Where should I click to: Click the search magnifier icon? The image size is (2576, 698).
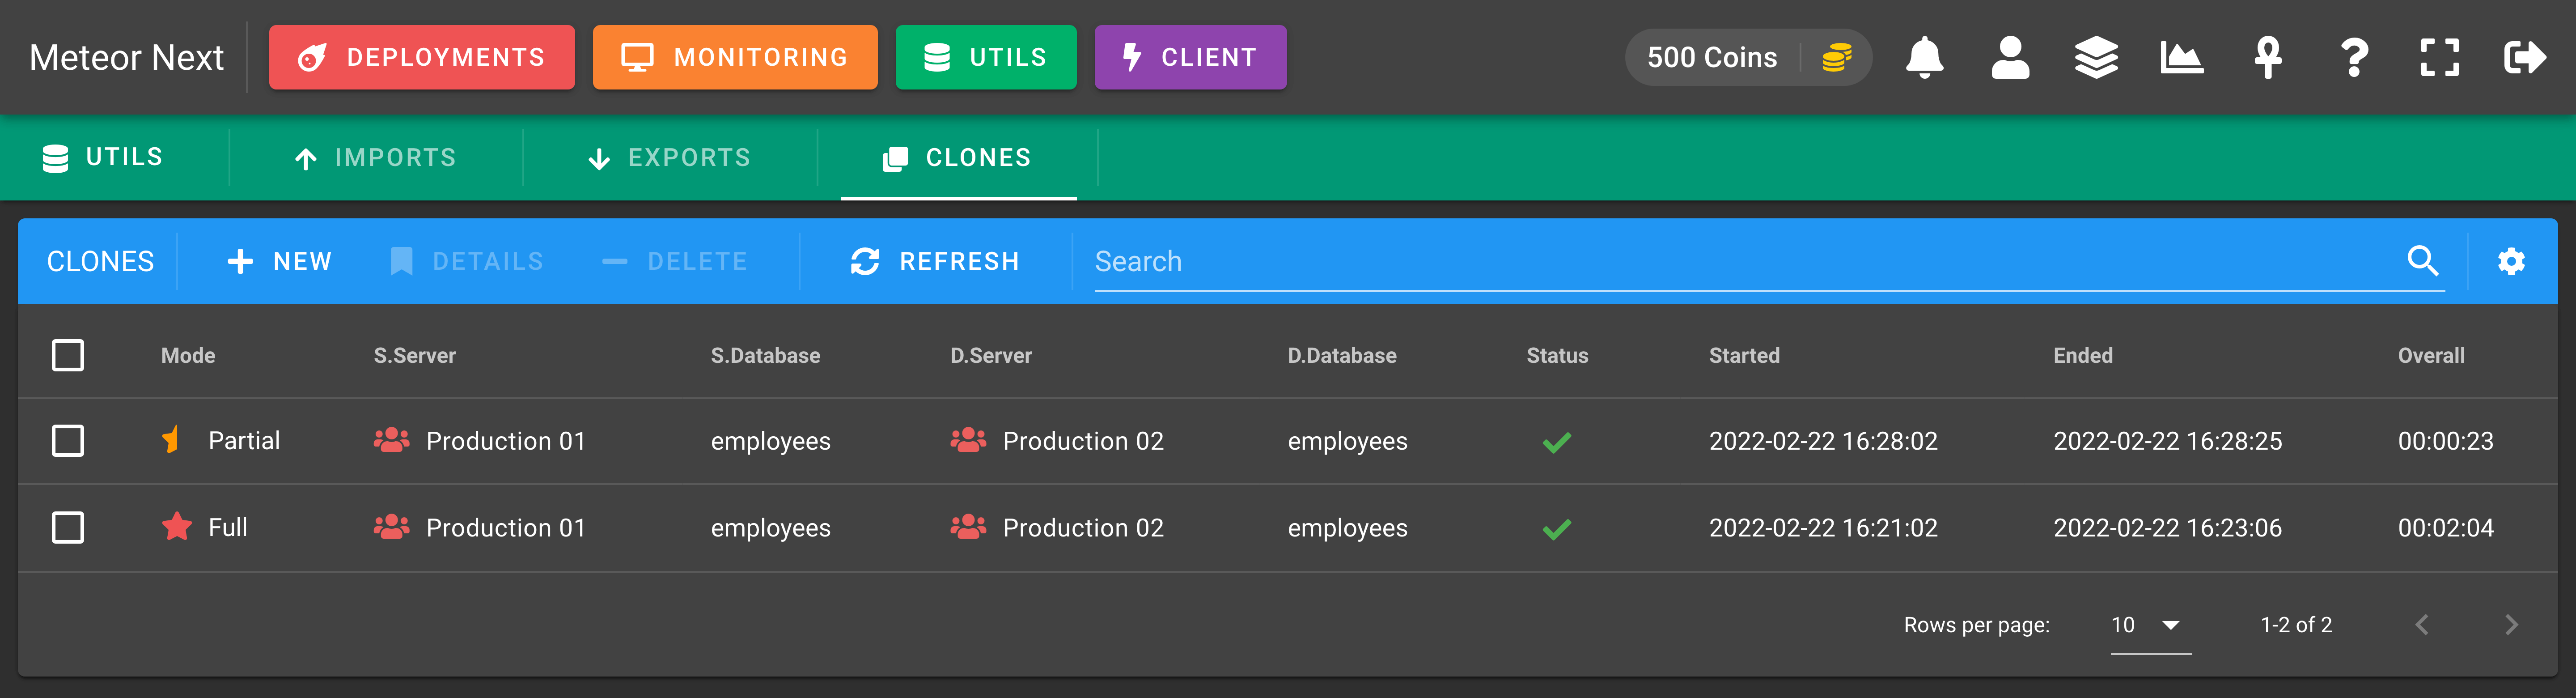pyautogui.click(x=2422, y=260)
